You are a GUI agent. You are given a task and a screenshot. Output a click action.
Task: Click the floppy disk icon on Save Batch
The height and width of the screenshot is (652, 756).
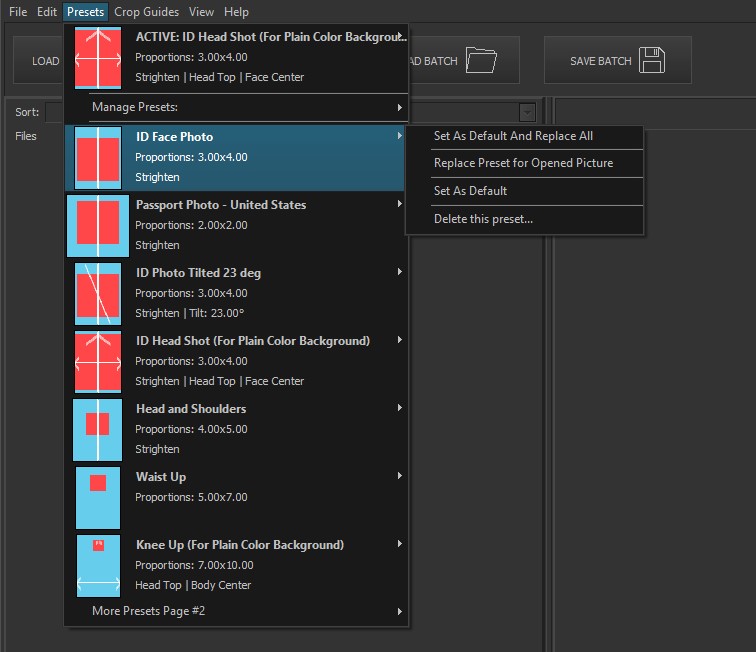click(652, 60)
